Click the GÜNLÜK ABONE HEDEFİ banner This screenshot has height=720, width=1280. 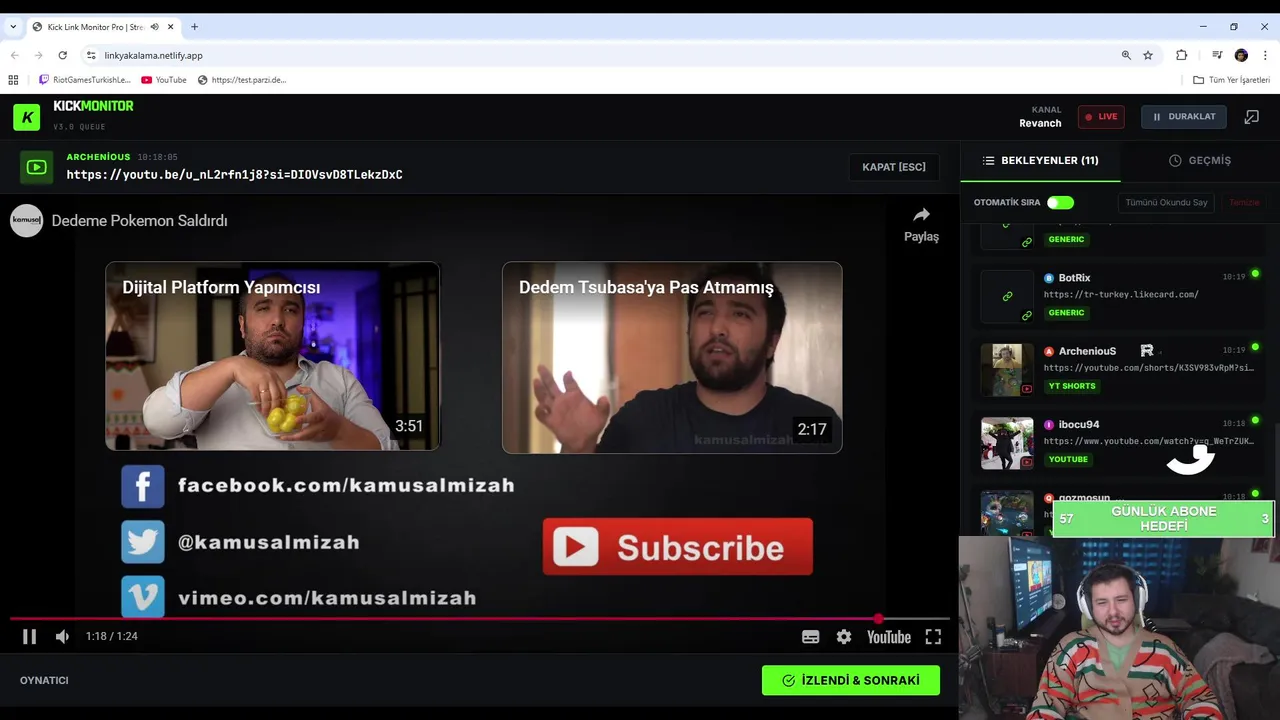[x=1163, y=519]
